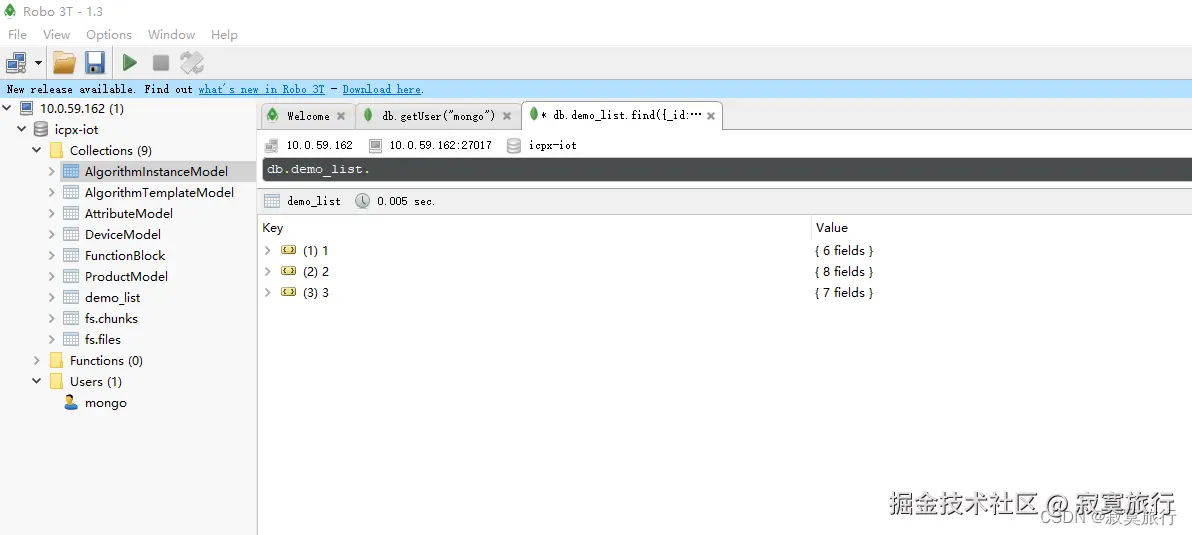Collapse the icpx-iot database node
The height and width of the screenshot is (535, 1192).
point(22,130)
